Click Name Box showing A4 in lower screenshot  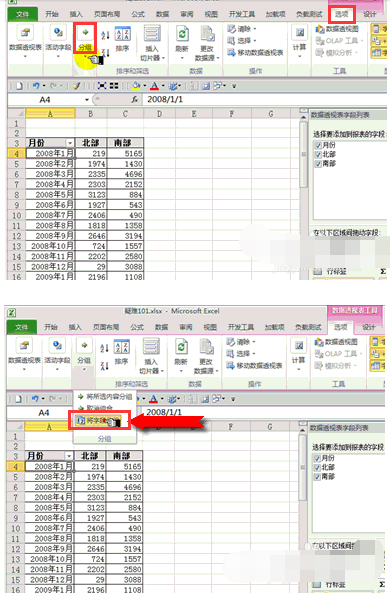coord(44,412)
